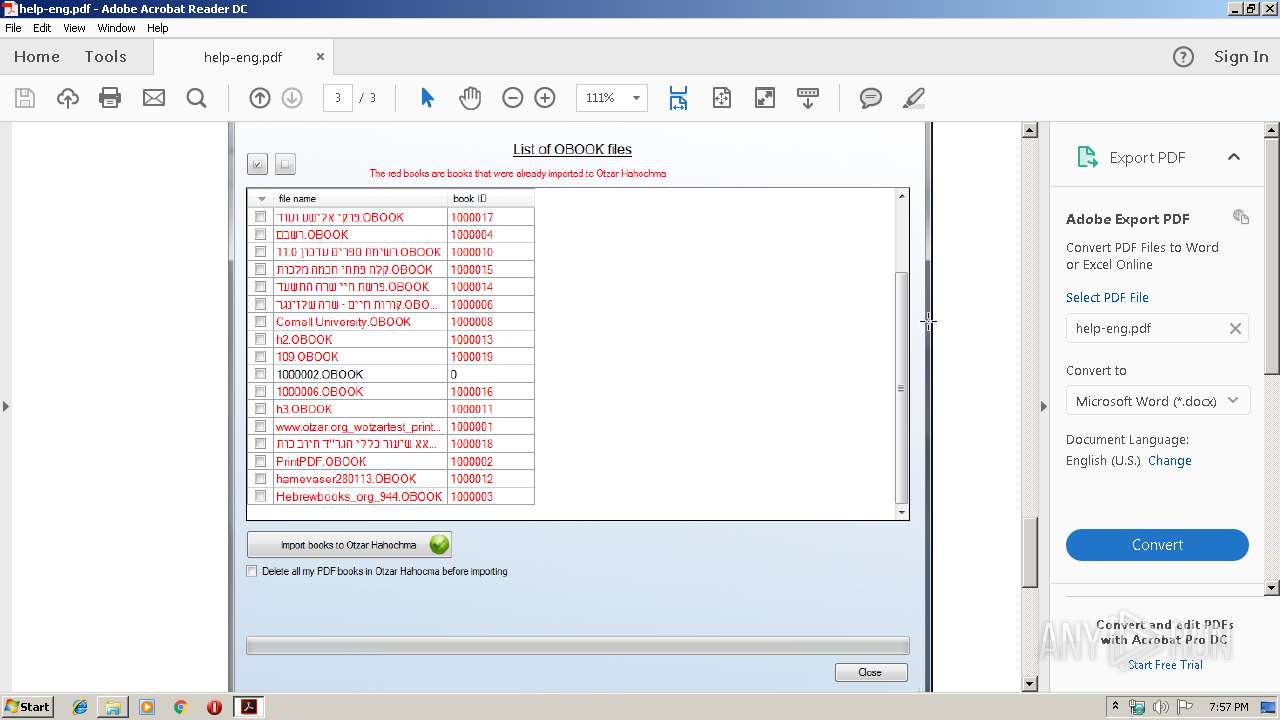Image resolution: width=1280 pixels, height=720 pixels.
Task: Click the Acrobat Reader taskbar icon
Action: click(248, 707)
